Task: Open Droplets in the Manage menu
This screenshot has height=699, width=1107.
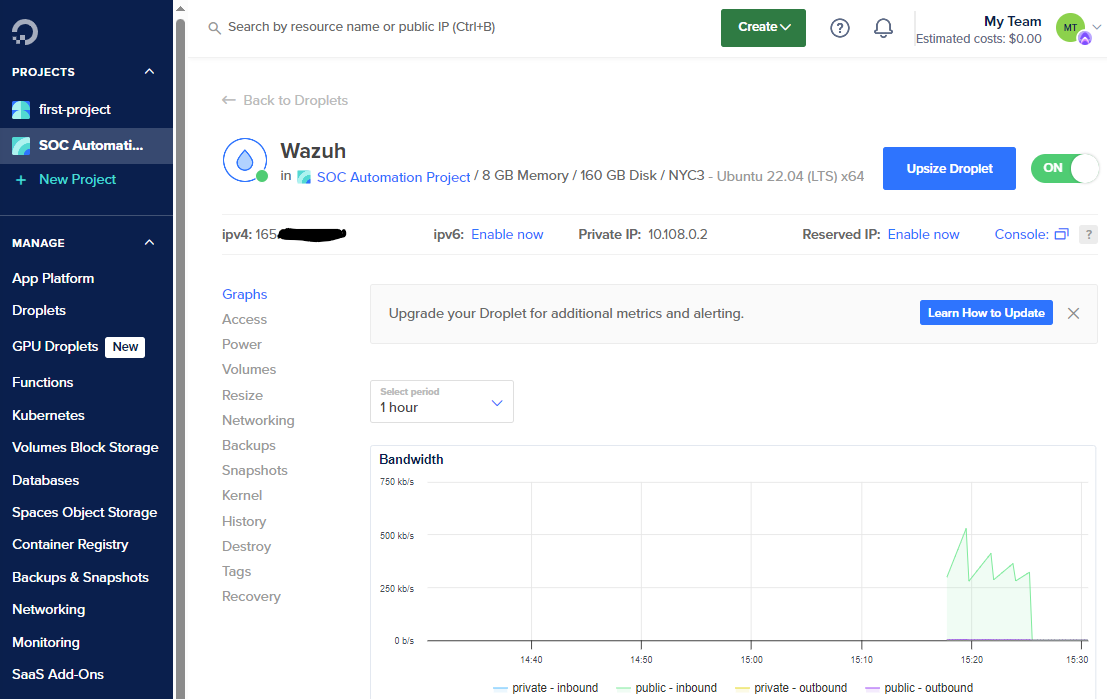Action: point(39,310)
